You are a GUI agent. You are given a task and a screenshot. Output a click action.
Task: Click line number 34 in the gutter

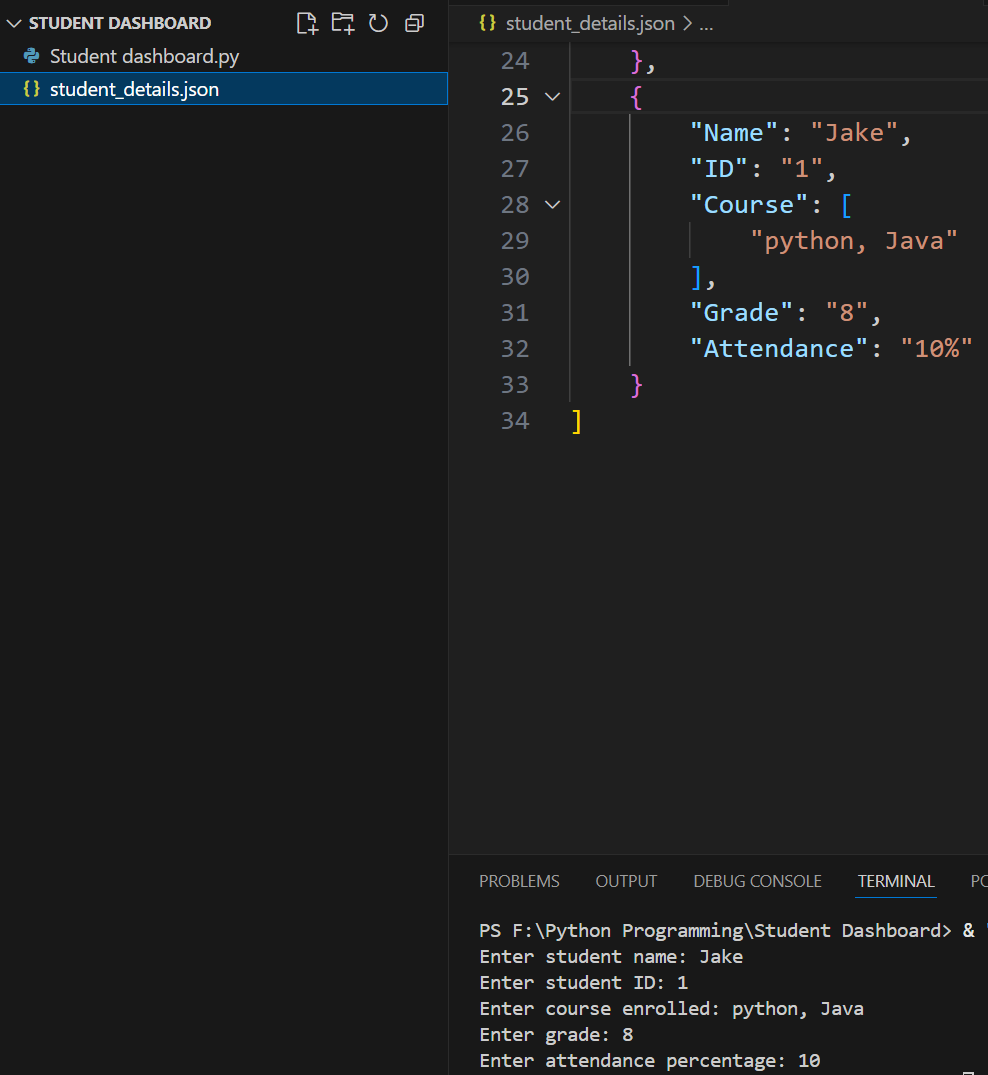point(515,421)
